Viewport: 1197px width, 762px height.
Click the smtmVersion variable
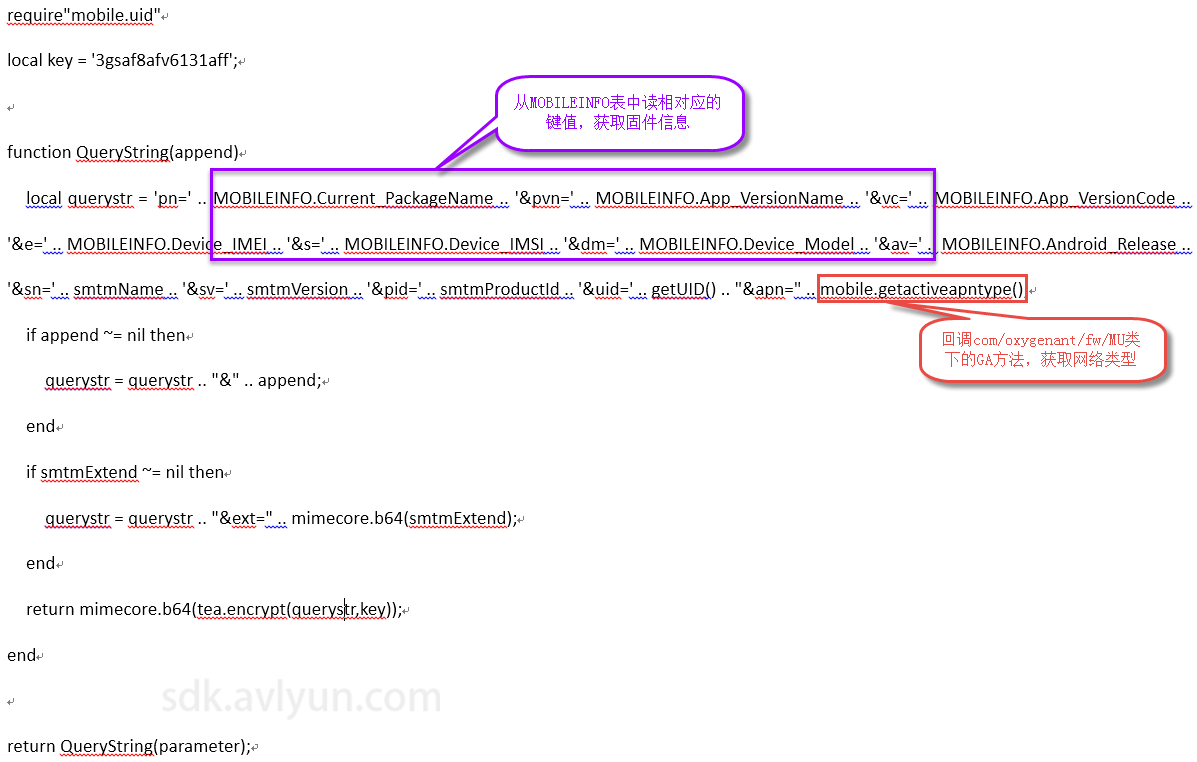pyautogui.click(x=297, y=289)
